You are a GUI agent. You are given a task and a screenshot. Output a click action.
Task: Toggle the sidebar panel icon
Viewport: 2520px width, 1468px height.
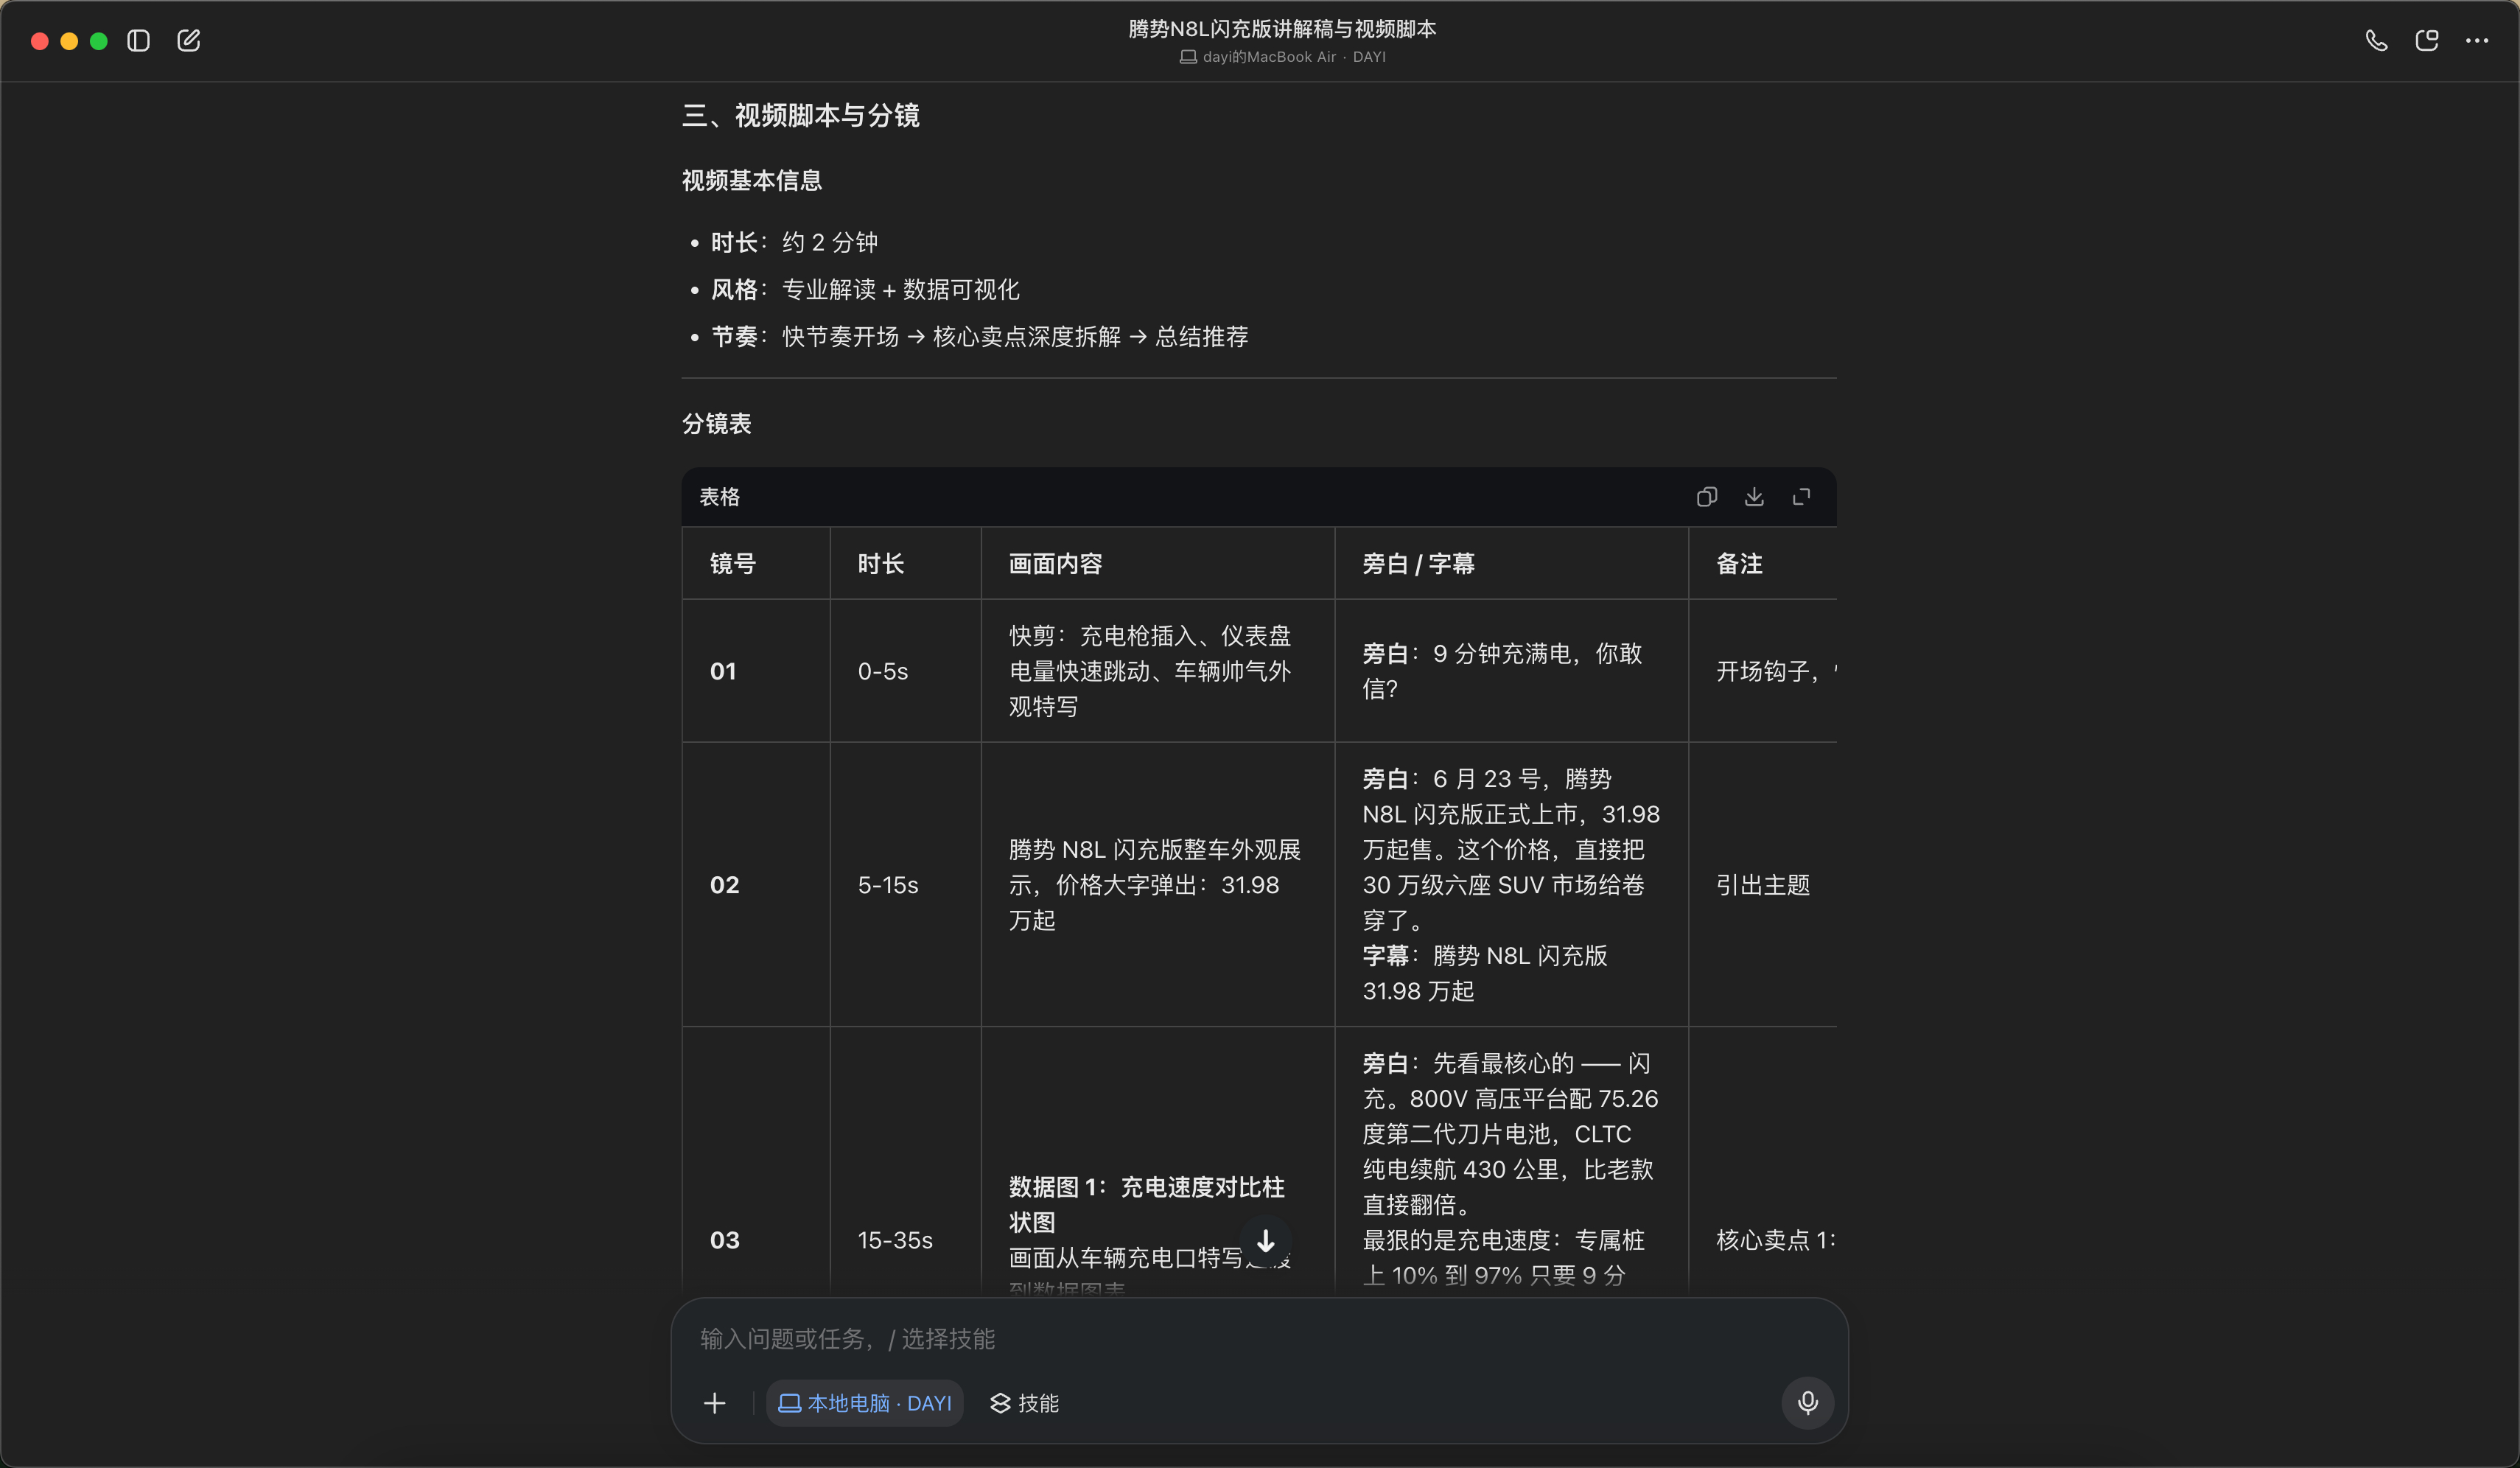pyautogui.click(x=138, y=41)
